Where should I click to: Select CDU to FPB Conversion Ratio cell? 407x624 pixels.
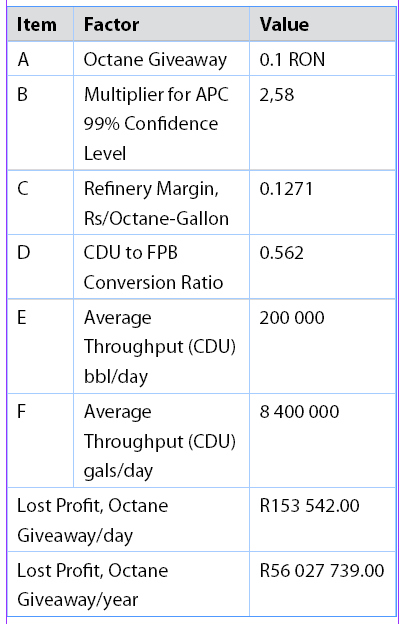(x=161, y=267)
